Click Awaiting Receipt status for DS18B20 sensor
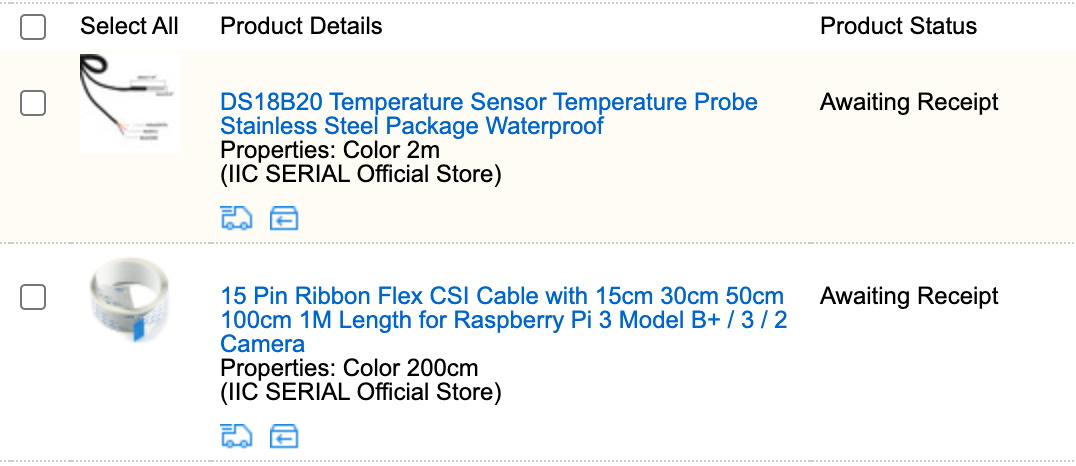 [x=909, y=102]
